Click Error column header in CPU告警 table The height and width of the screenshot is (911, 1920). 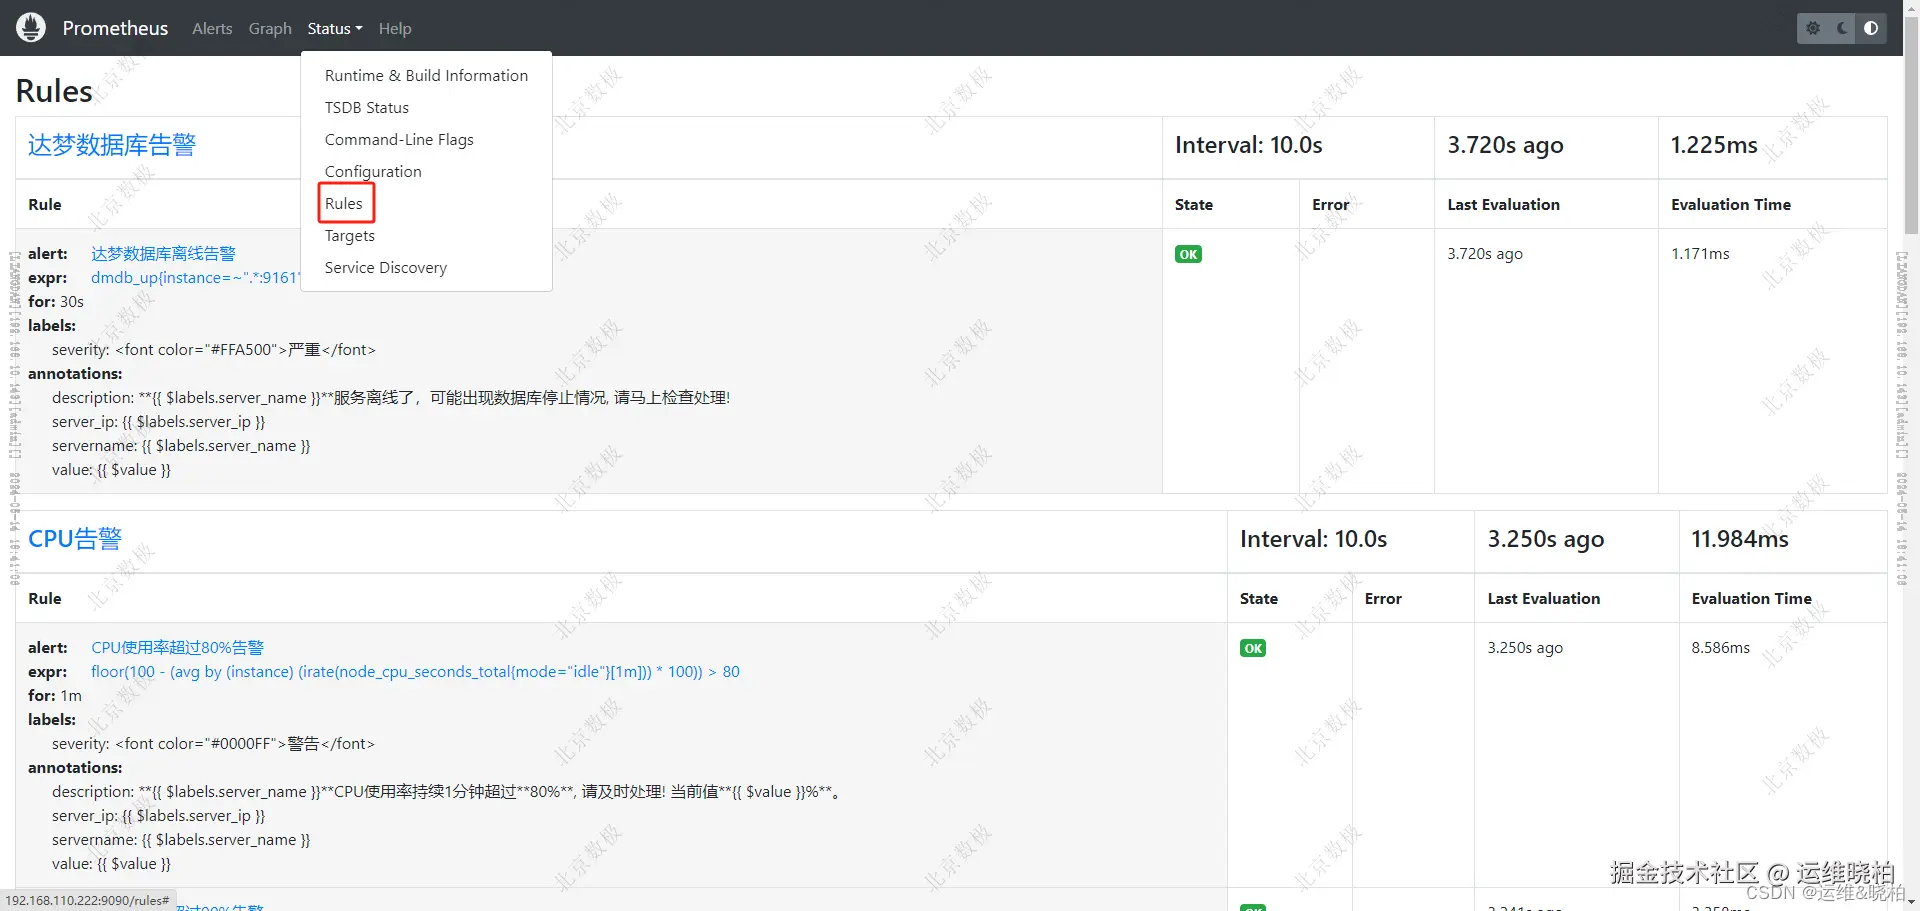(1383, 599)
